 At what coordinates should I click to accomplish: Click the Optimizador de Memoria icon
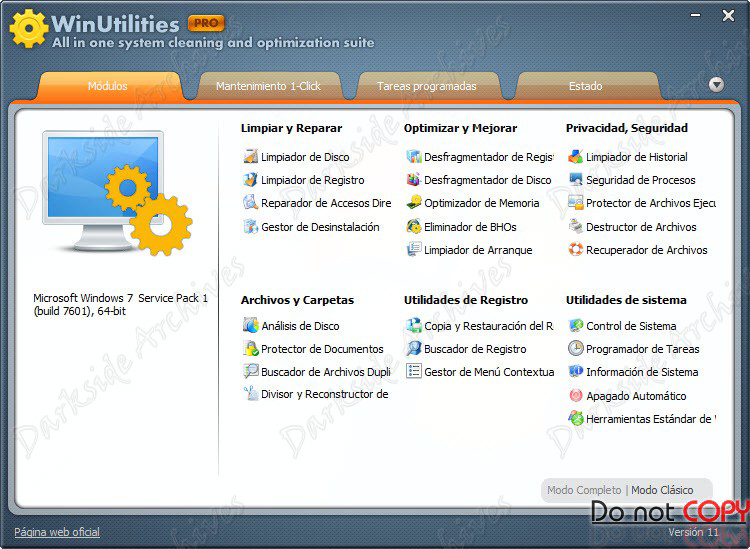pos(414,203)
